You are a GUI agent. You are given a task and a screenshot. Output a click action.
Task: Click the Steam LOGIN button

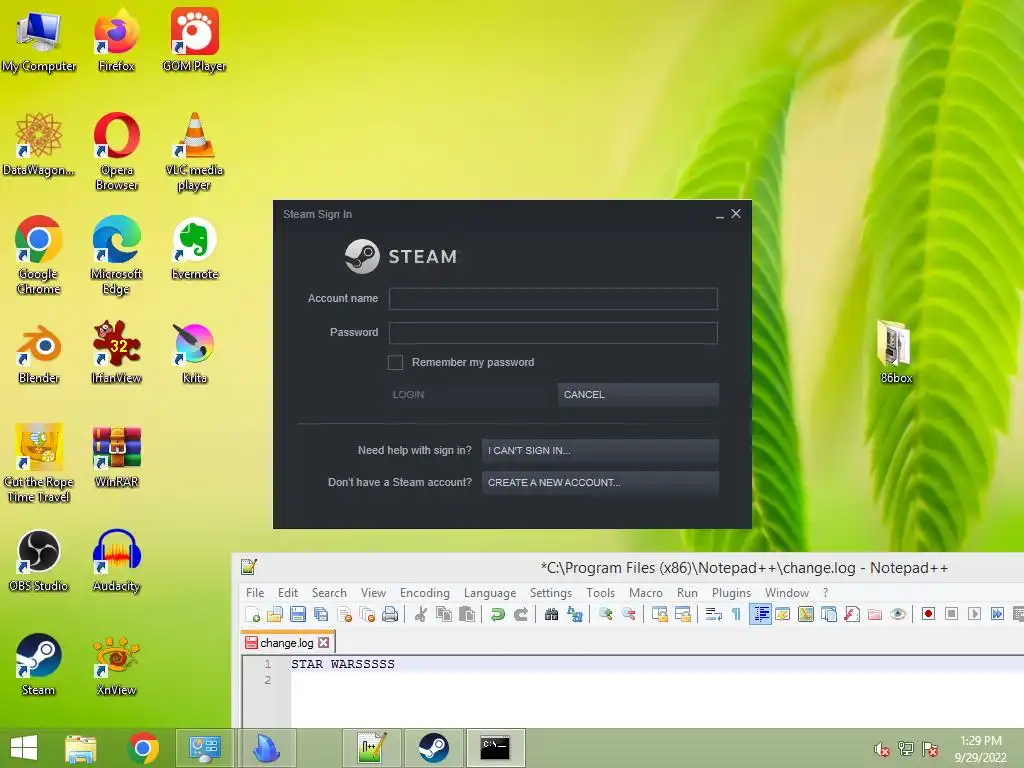pyautogui.click(x=468, y=394)
